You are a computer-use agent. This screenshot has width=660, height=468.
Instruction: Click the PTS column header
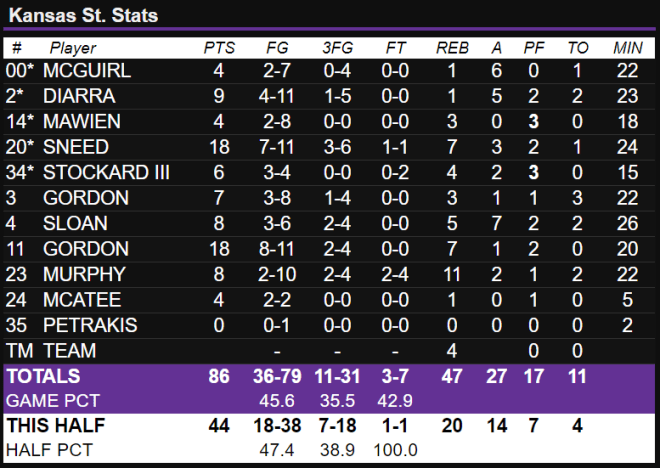219,48
